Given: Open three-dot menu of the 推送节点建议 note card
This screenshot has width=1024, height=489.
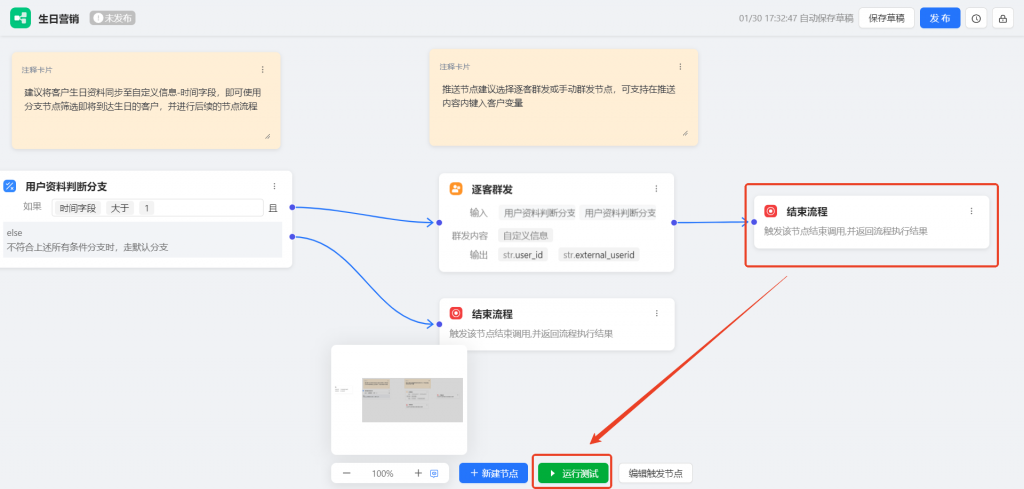Looking at the screenshot, I should (x=680, y=67).
